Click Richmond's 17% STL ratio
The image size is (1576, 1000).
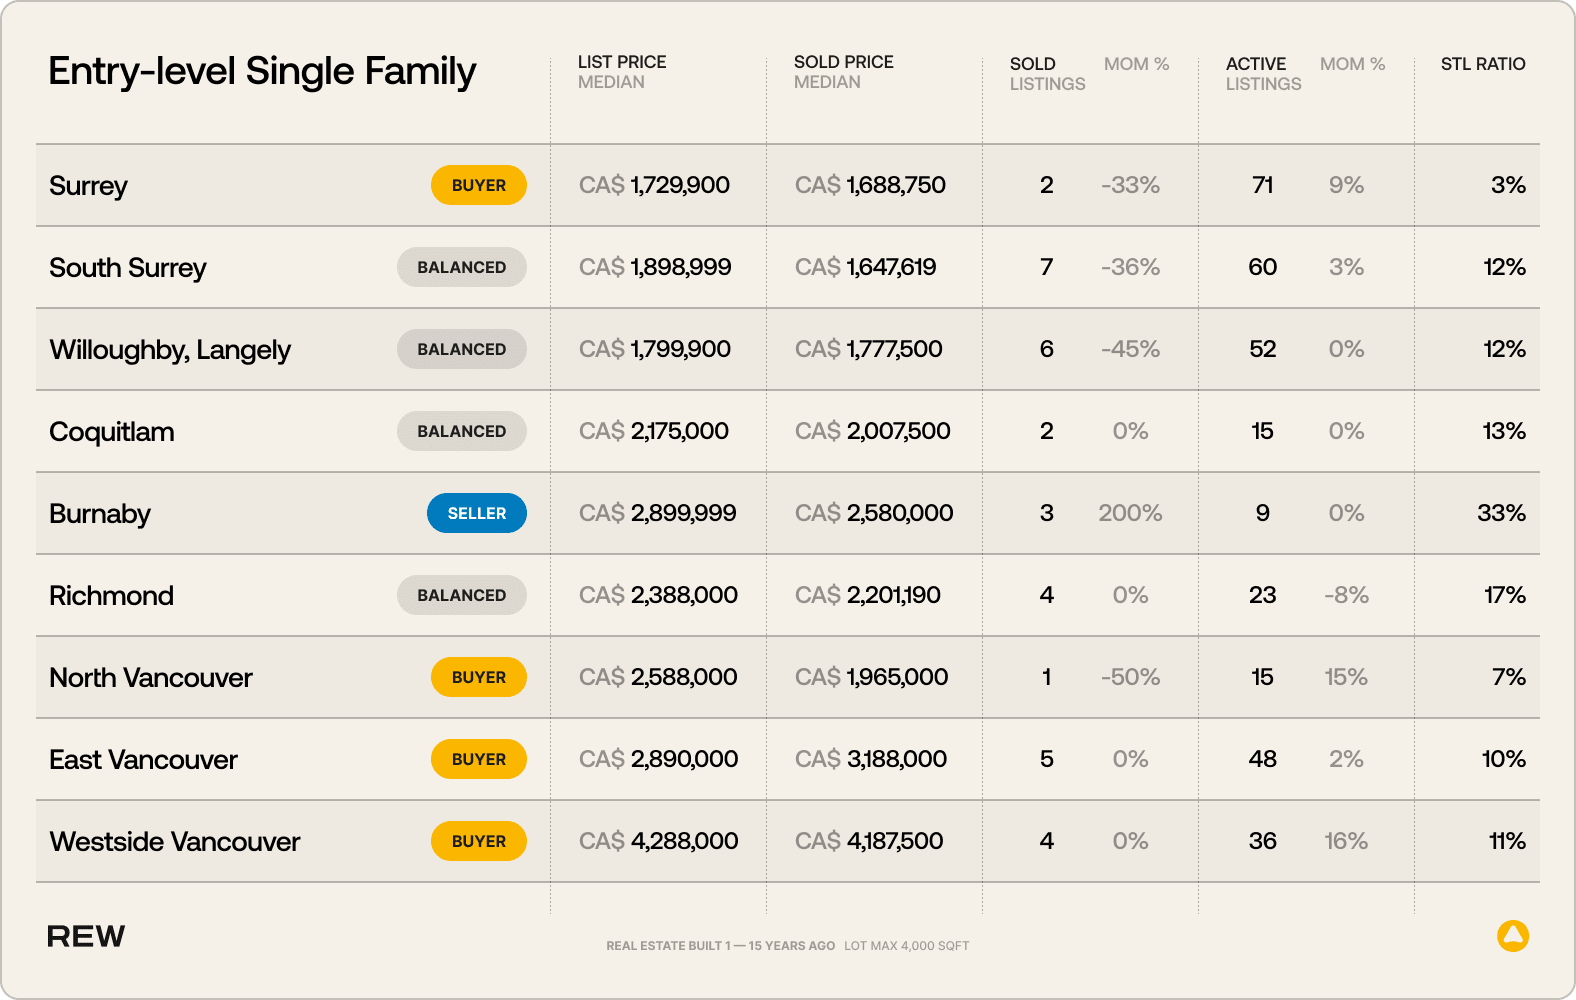pyautogui.click(x=1505, y=595)
